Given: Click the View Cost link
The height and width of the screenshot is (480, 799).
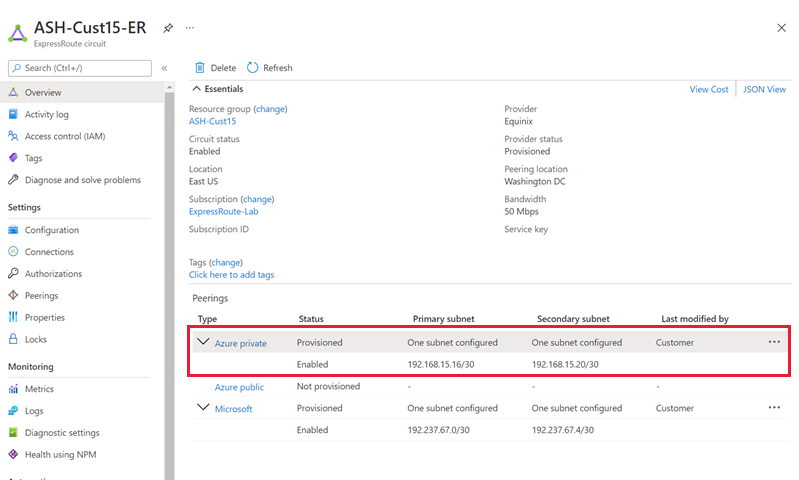Looking at the screenshot, I should tap(709, 89).
